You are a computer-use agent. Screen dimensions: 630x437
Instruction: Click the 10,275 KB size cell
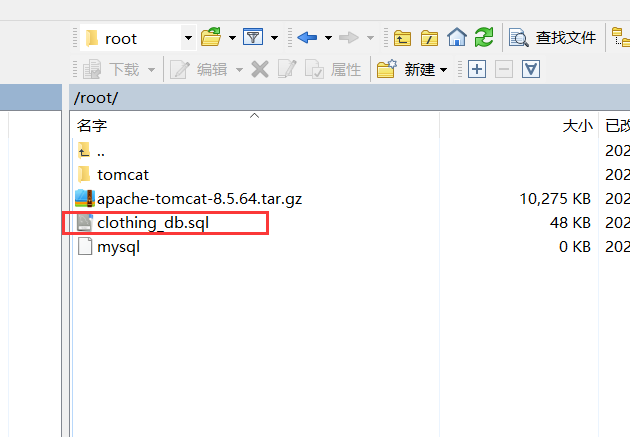tap(555, 199)
